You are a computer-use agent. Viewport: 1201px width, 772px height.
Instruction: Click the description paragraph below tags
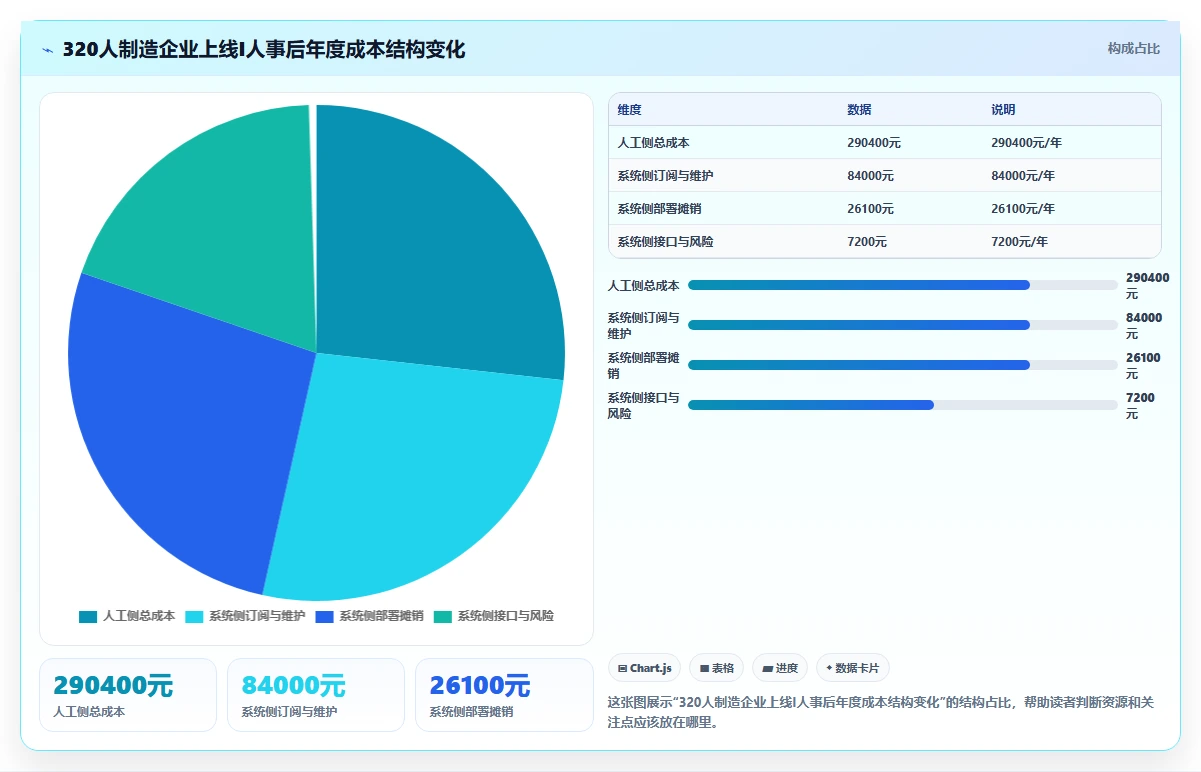tap(884, 712)
